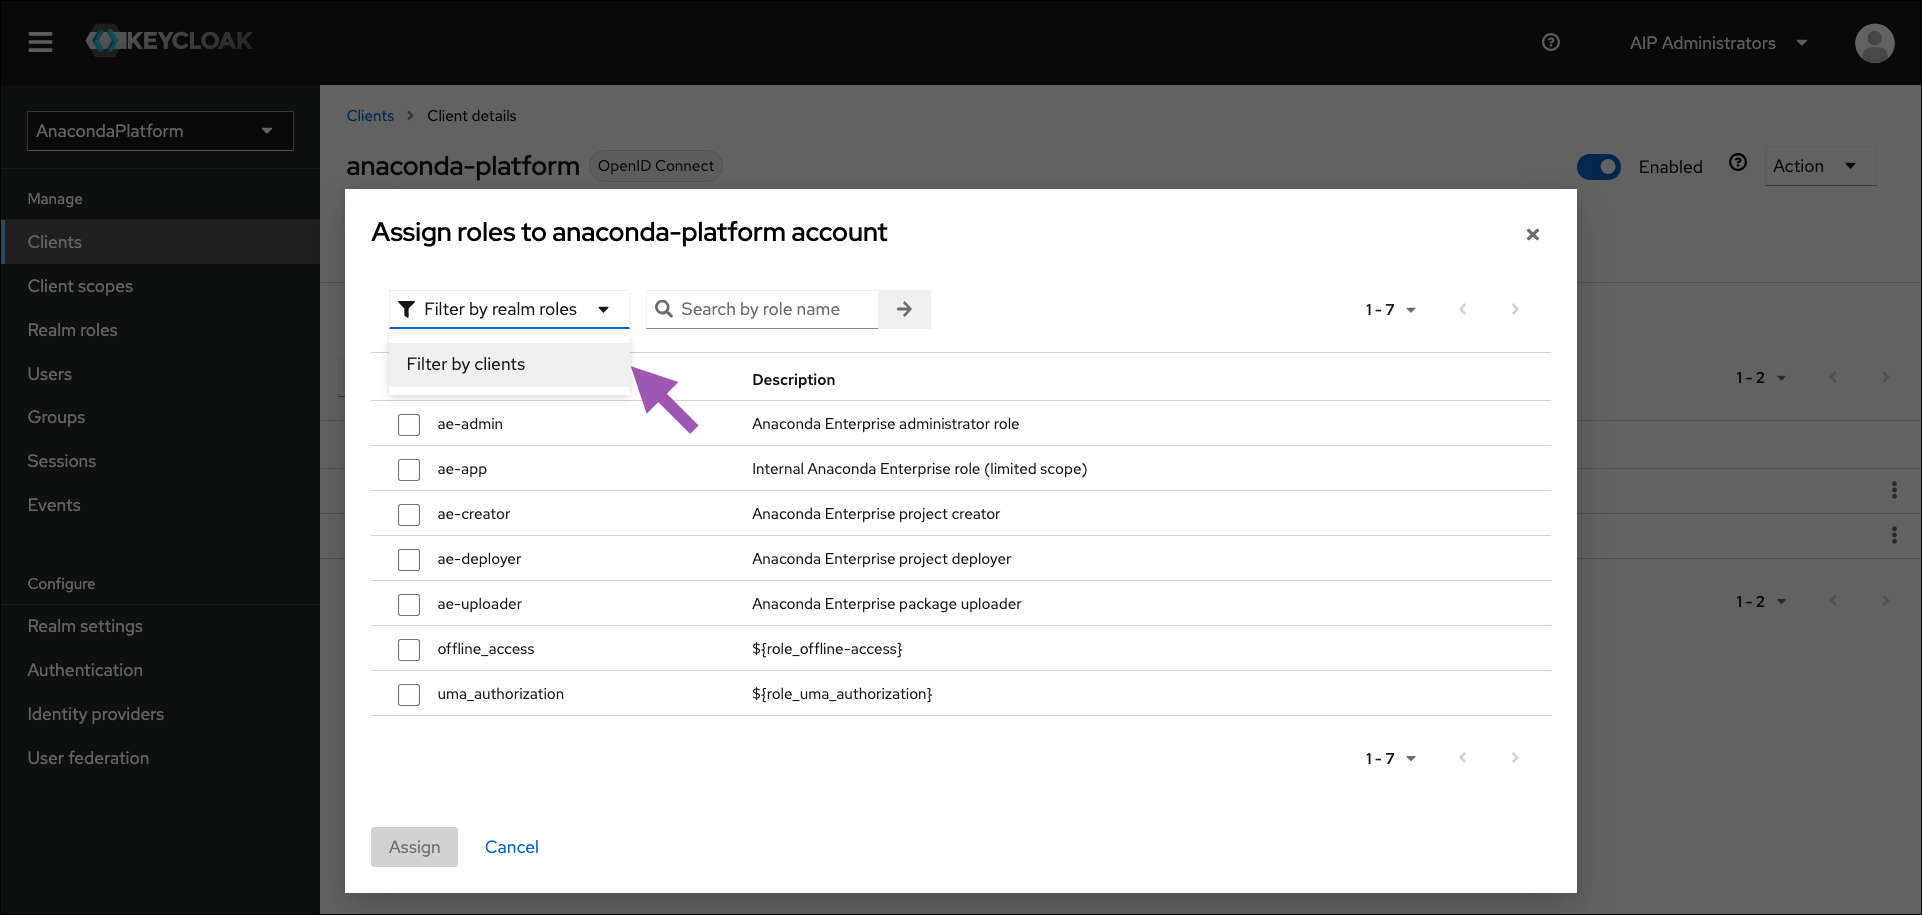The width and height of the screenshot is (1922, 915).
Task: Open the user avatar menu
Action: 1874,43
